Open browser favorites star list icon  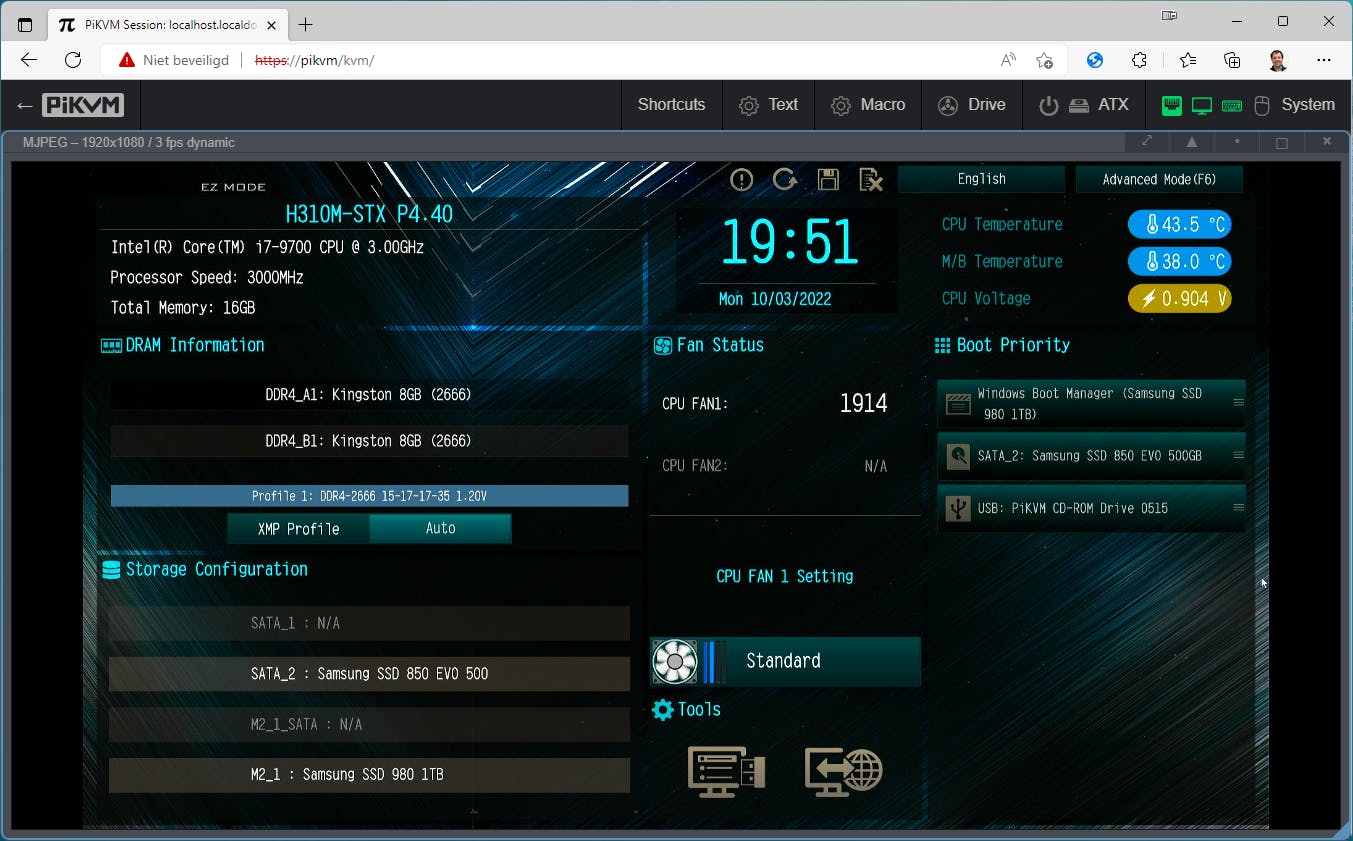tap(1188, 60)
